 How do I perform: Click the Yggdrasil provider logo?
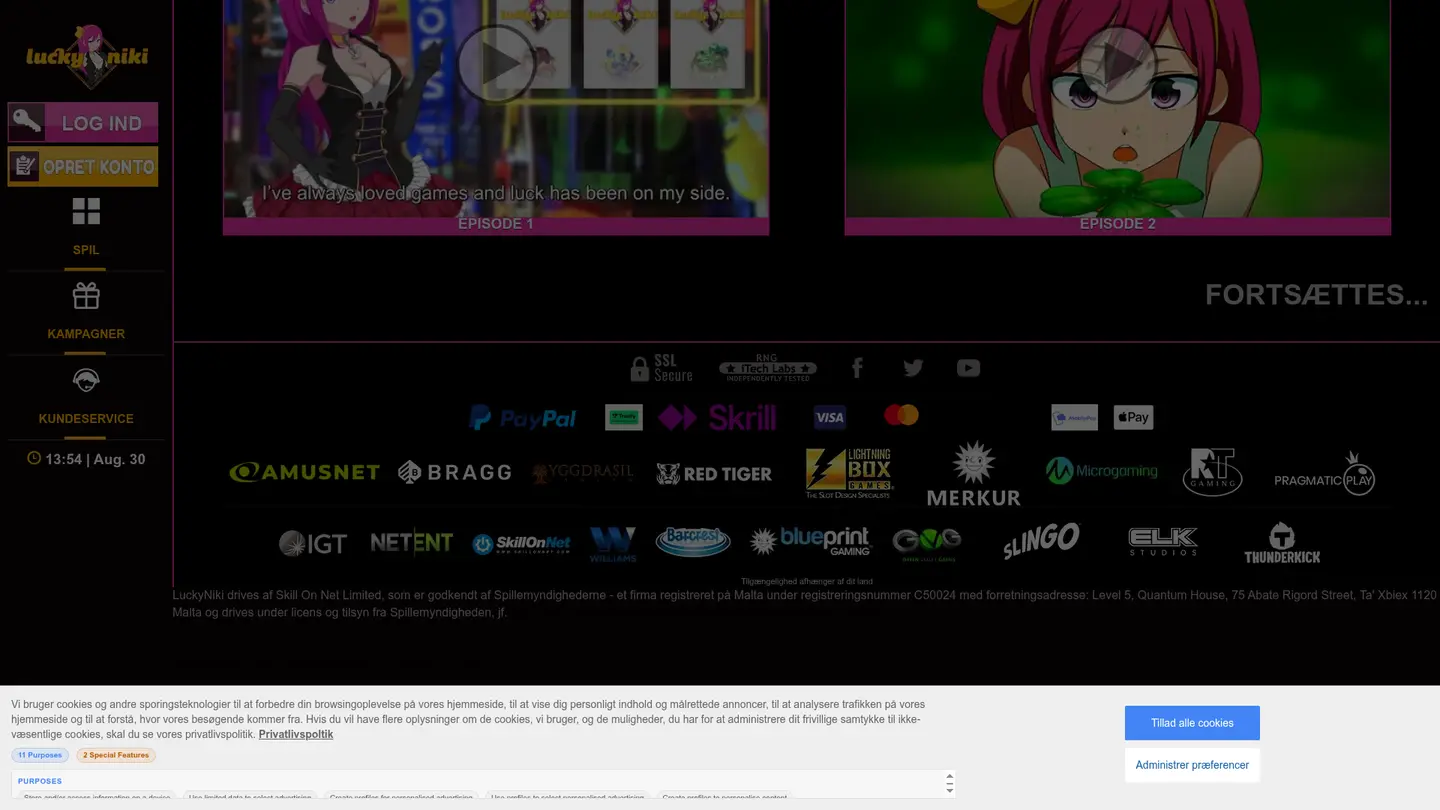click(582, 473)
